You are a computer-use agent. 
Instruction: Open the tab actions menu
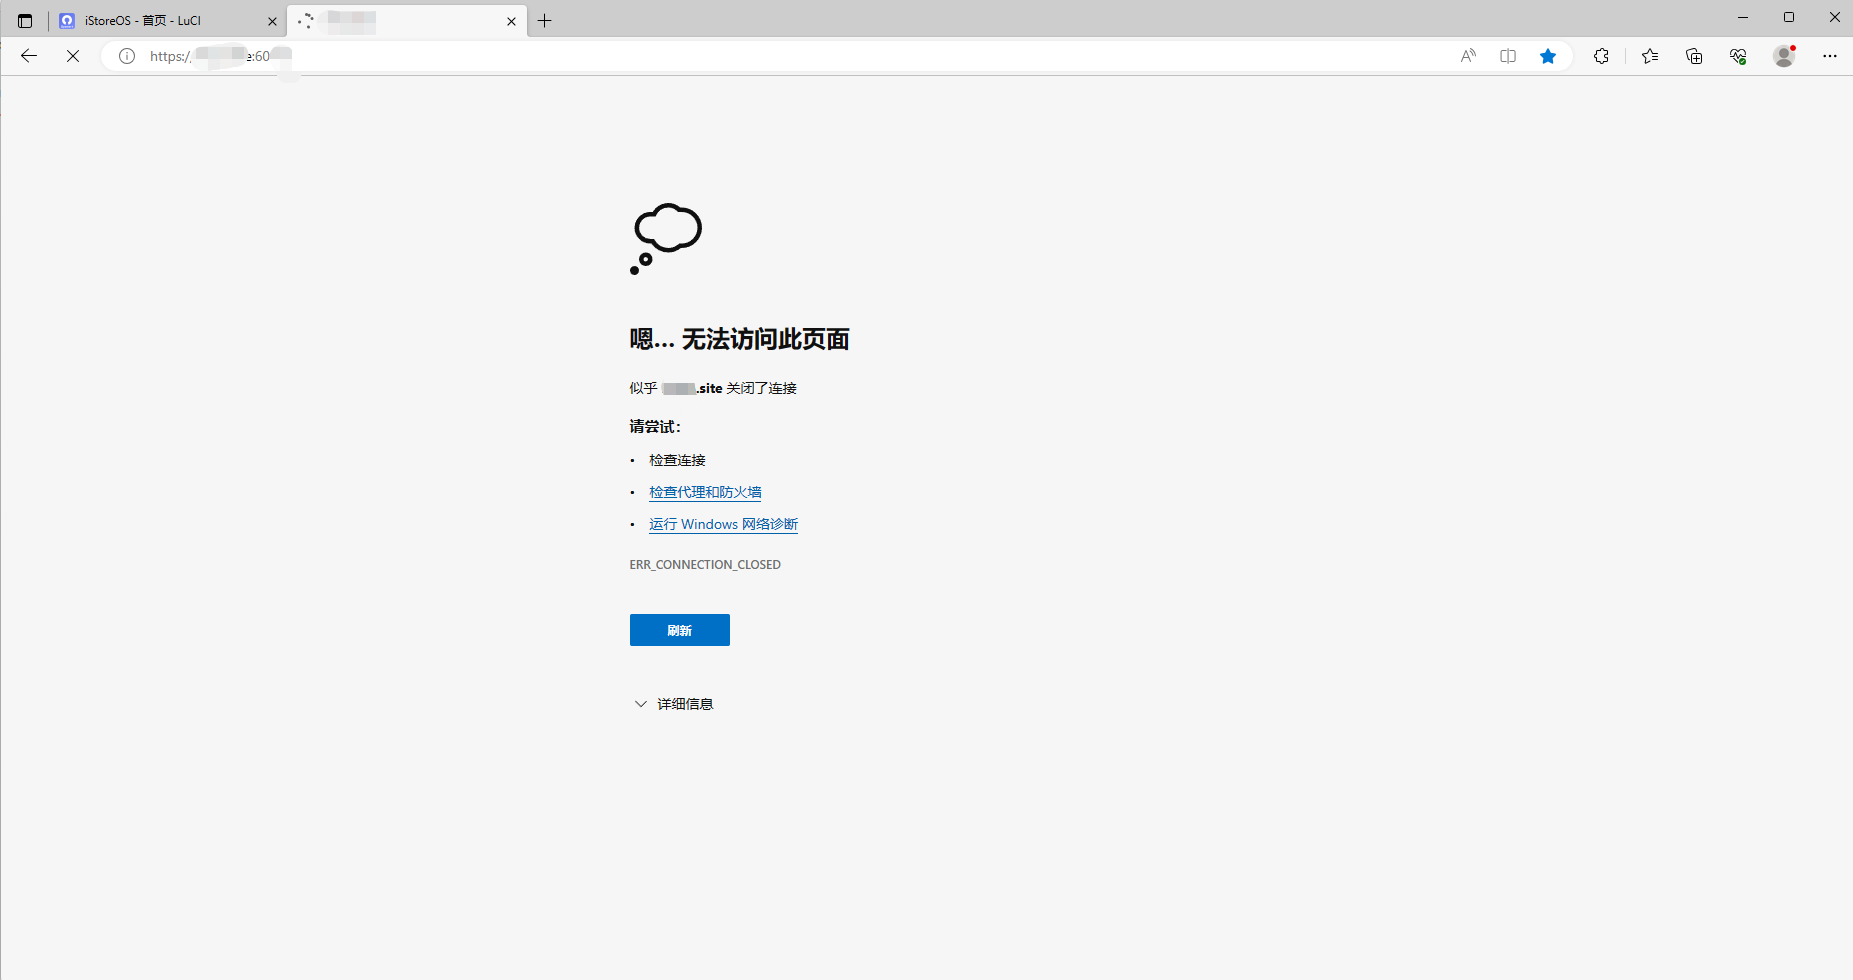click(25, 21)
